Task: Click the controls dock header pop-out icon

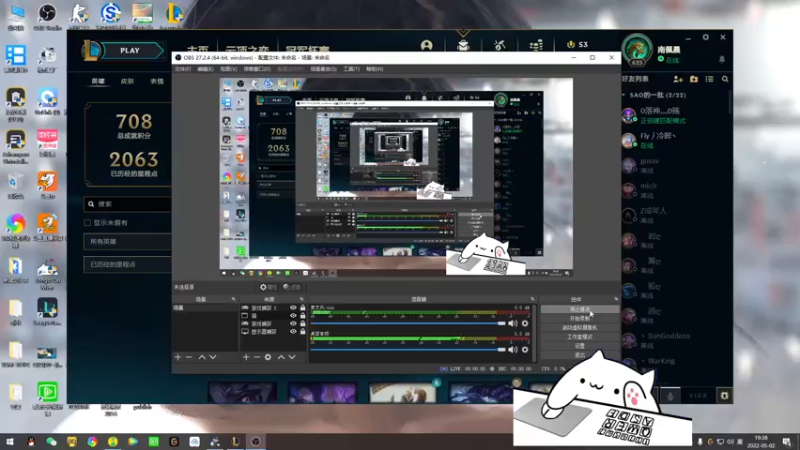Action: tap(616, 299)
